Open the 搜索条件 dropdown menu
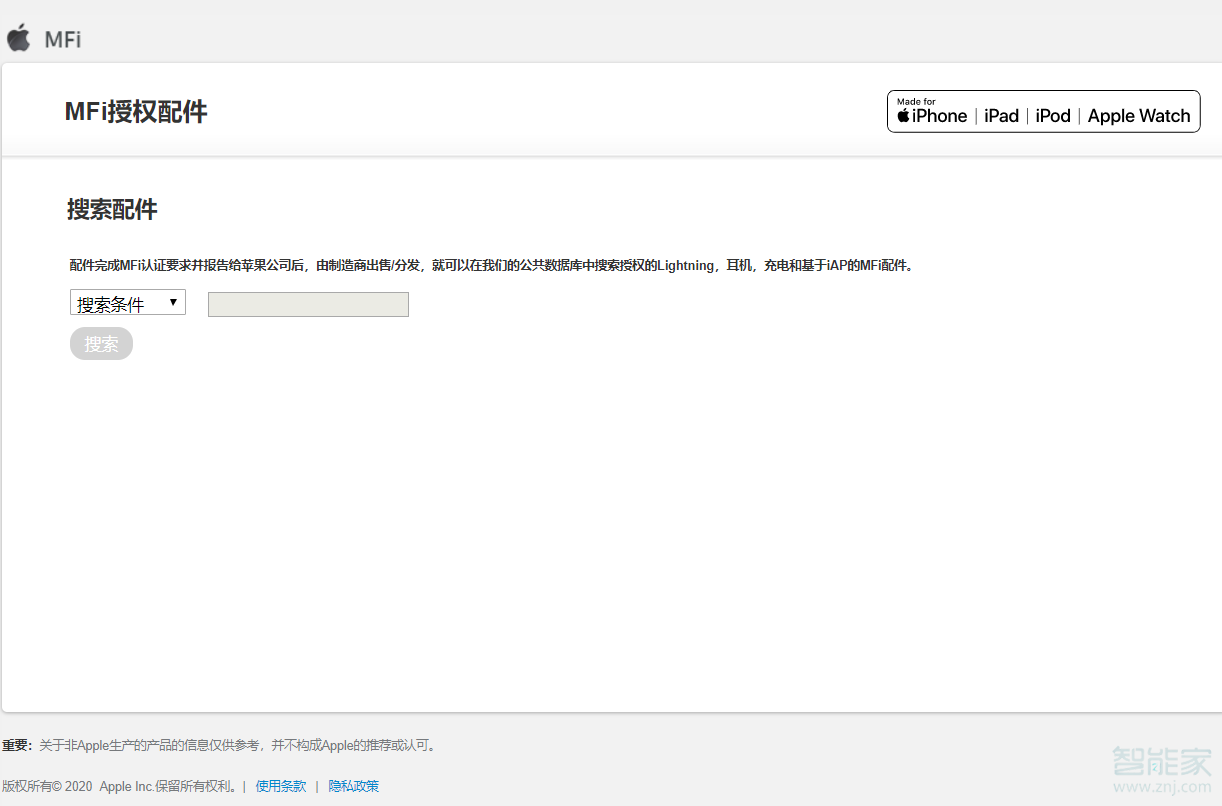Image resolution: width=1222 pixels, height=806 pixels. [x=127, y=303]
